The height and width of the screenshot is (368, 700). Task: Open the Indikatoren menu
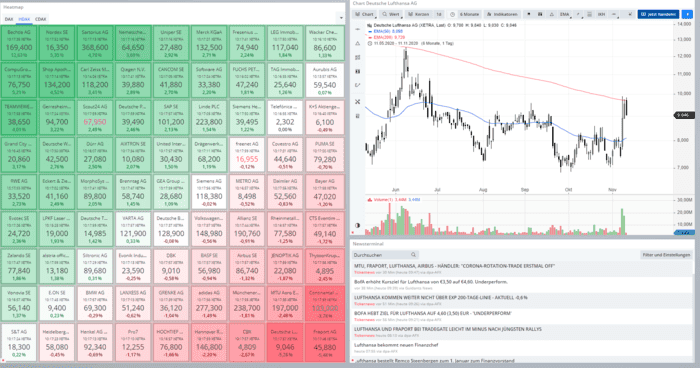pos(502,14)
